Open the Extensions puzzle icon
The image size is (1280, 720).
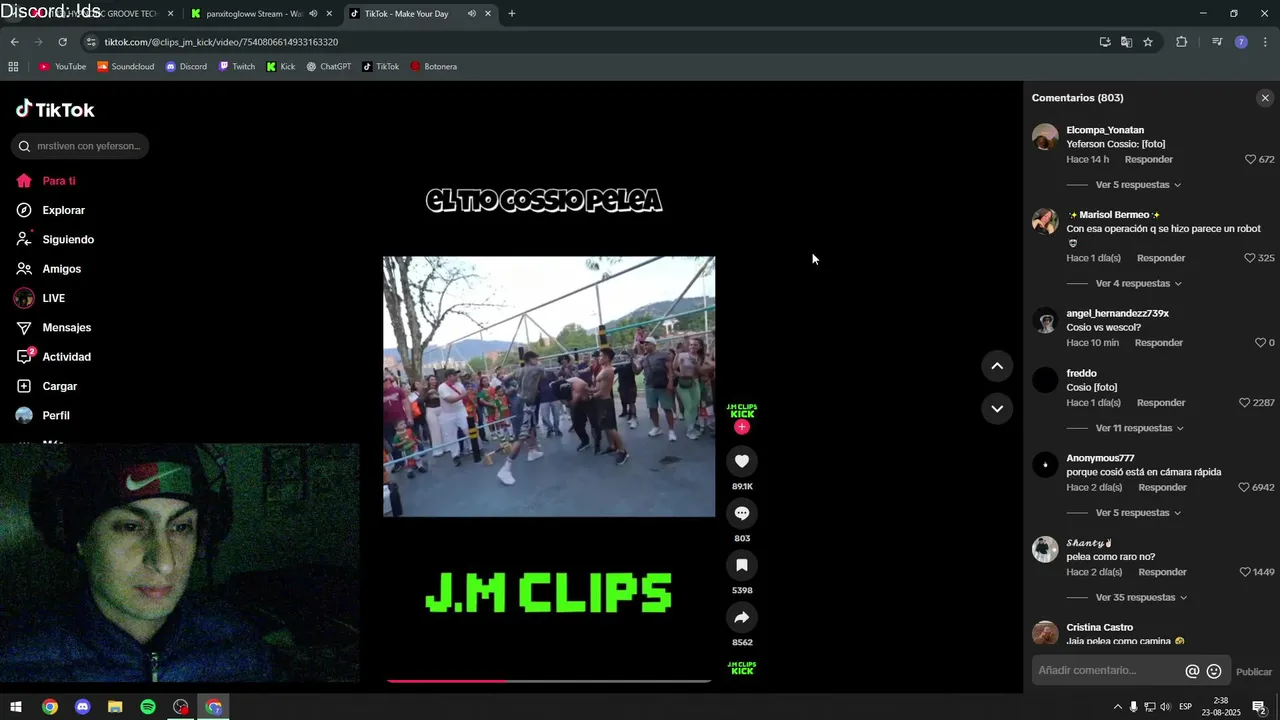[x=1181, y=42]
